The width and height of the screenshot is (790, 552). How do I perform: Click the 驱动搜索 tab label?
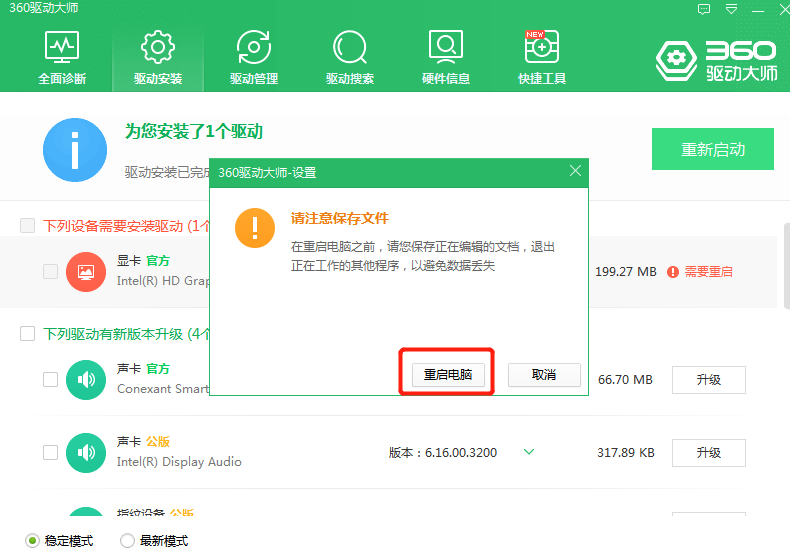[x=350, y=79]
